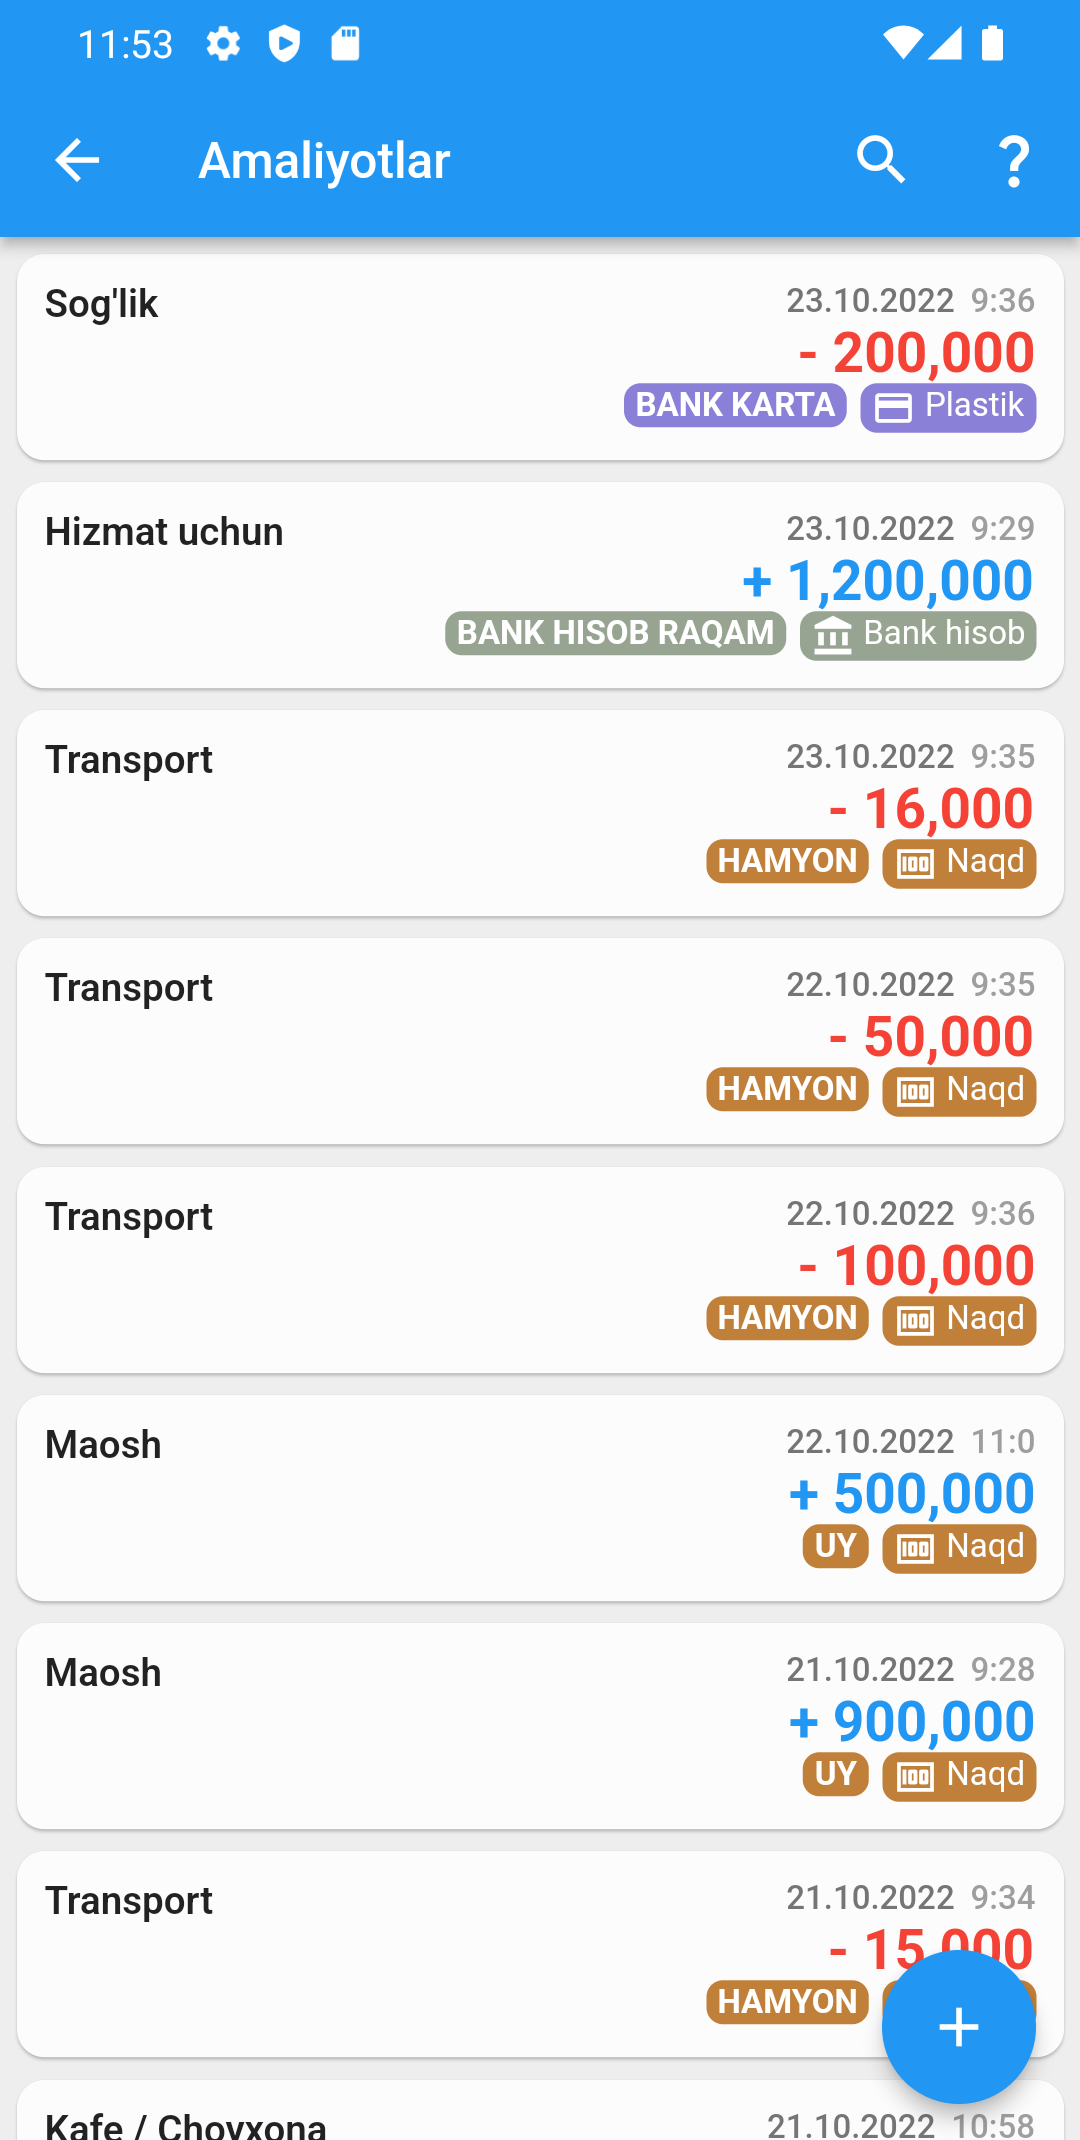The height and width of the screenshot is (2140, 1080).
Task: Click the cash icon on the 16,000 Transport entry
Action: [915, 863]
